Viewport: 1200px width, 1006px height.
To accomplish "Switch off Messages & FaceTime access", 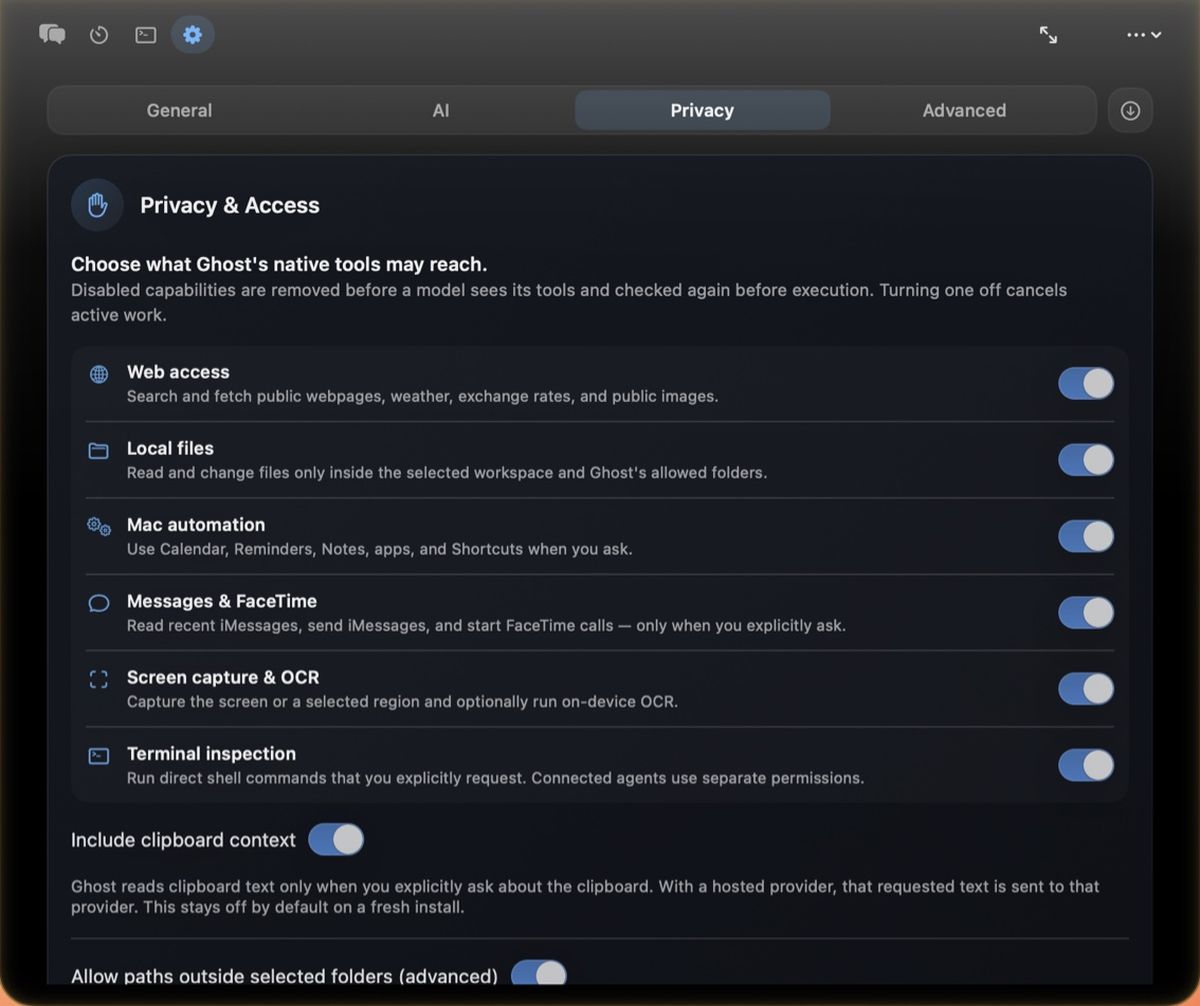I will [1086, 612].
